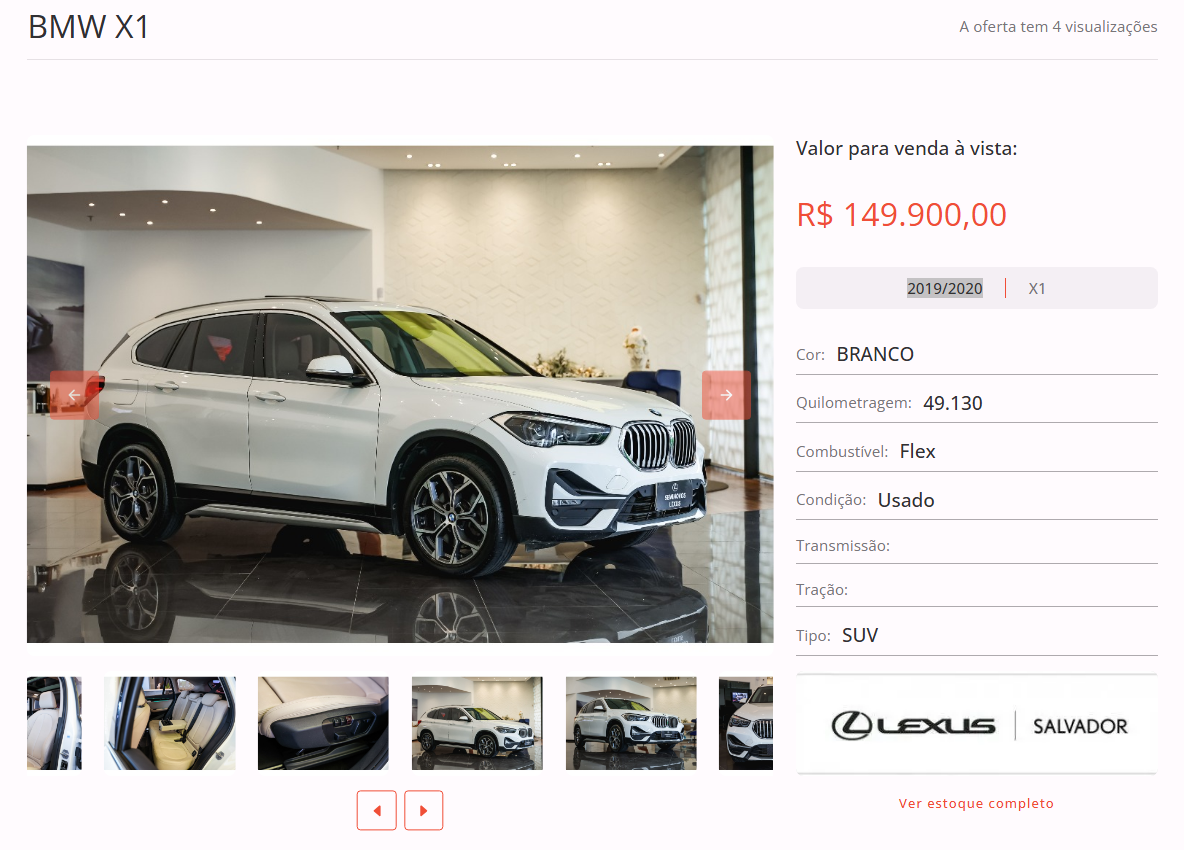Select the partially visible first thumbnail
The width and height of the screenshot is (1184, 850).
coord(54,723)
